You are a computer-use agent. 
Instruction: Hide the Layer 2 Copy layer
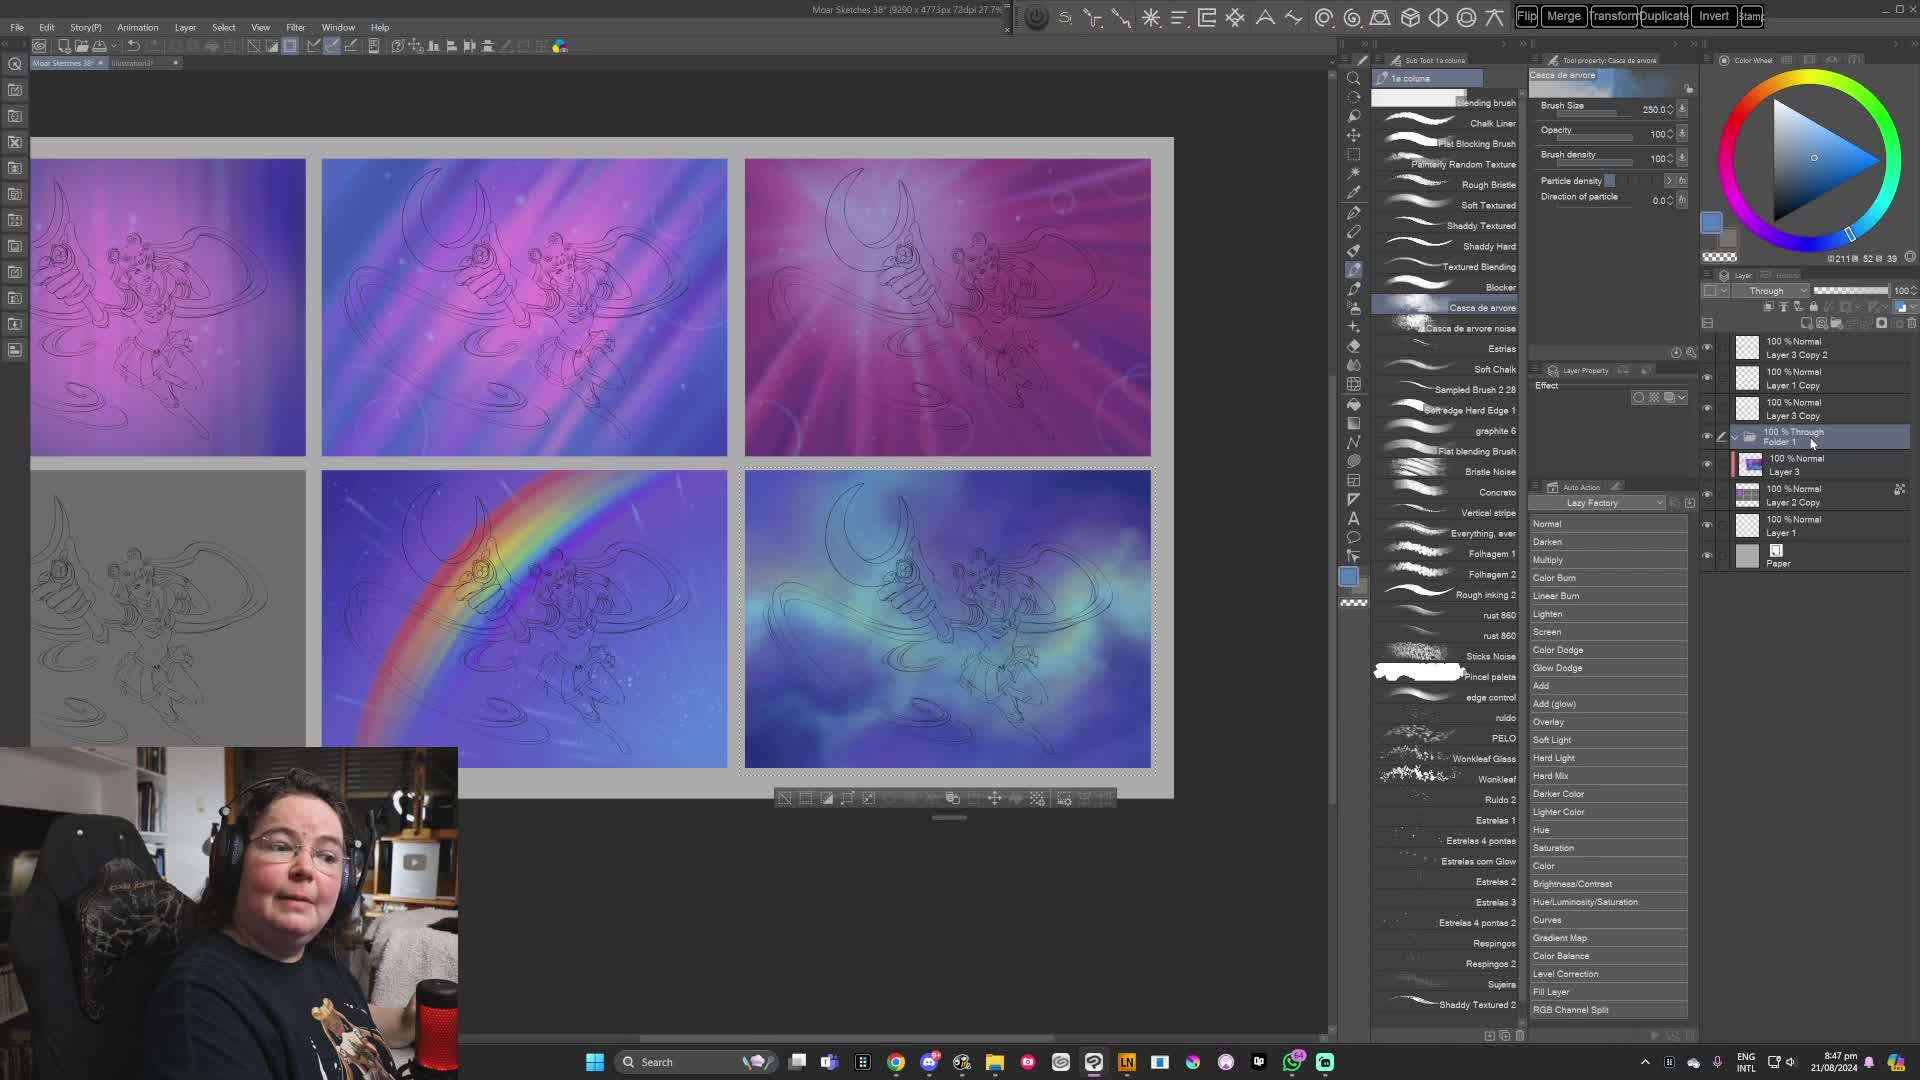pos(1707,495)
